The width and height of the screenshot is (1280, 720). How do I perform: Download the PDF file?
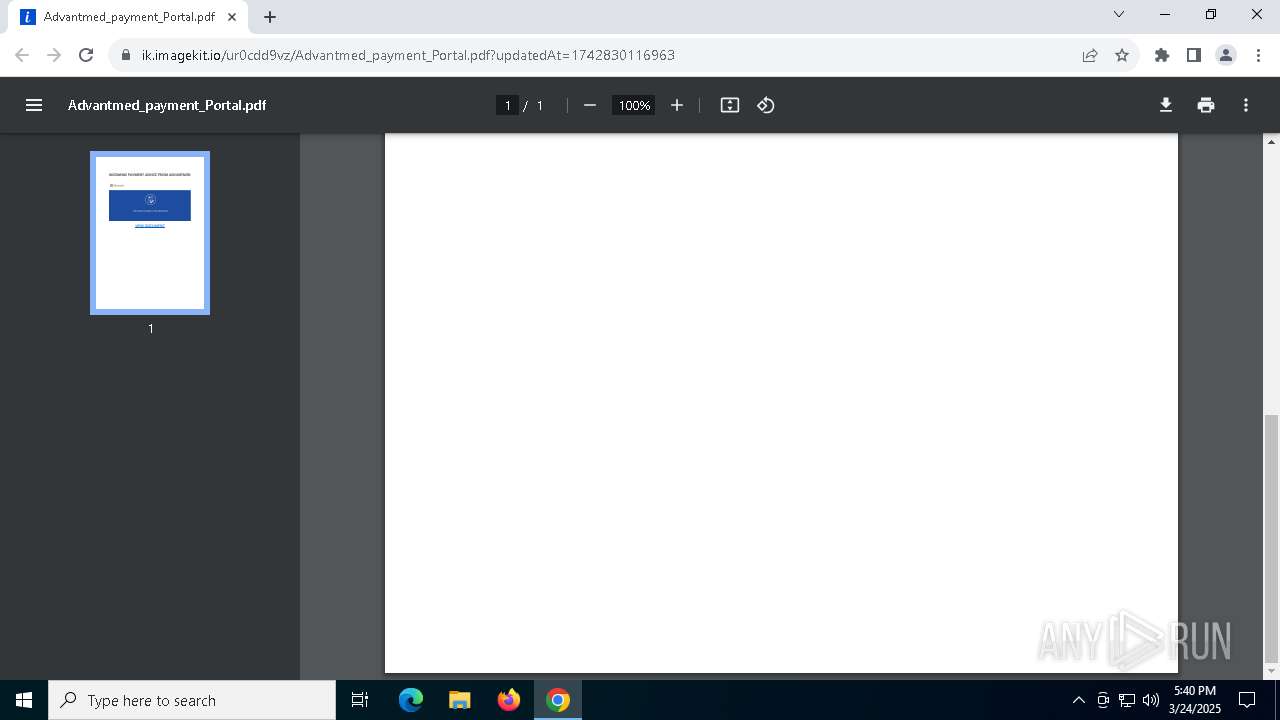click(x=1166, y=105)
